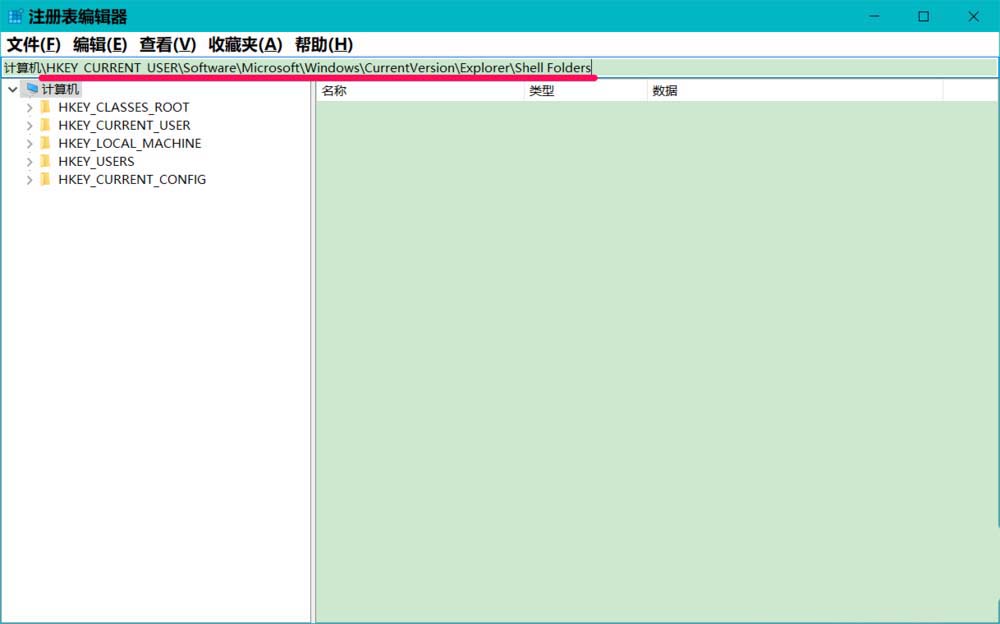Expand the HKEY_LOCAL_MACHINE key
1000x624 pixels.
click(x=30, y=143)
